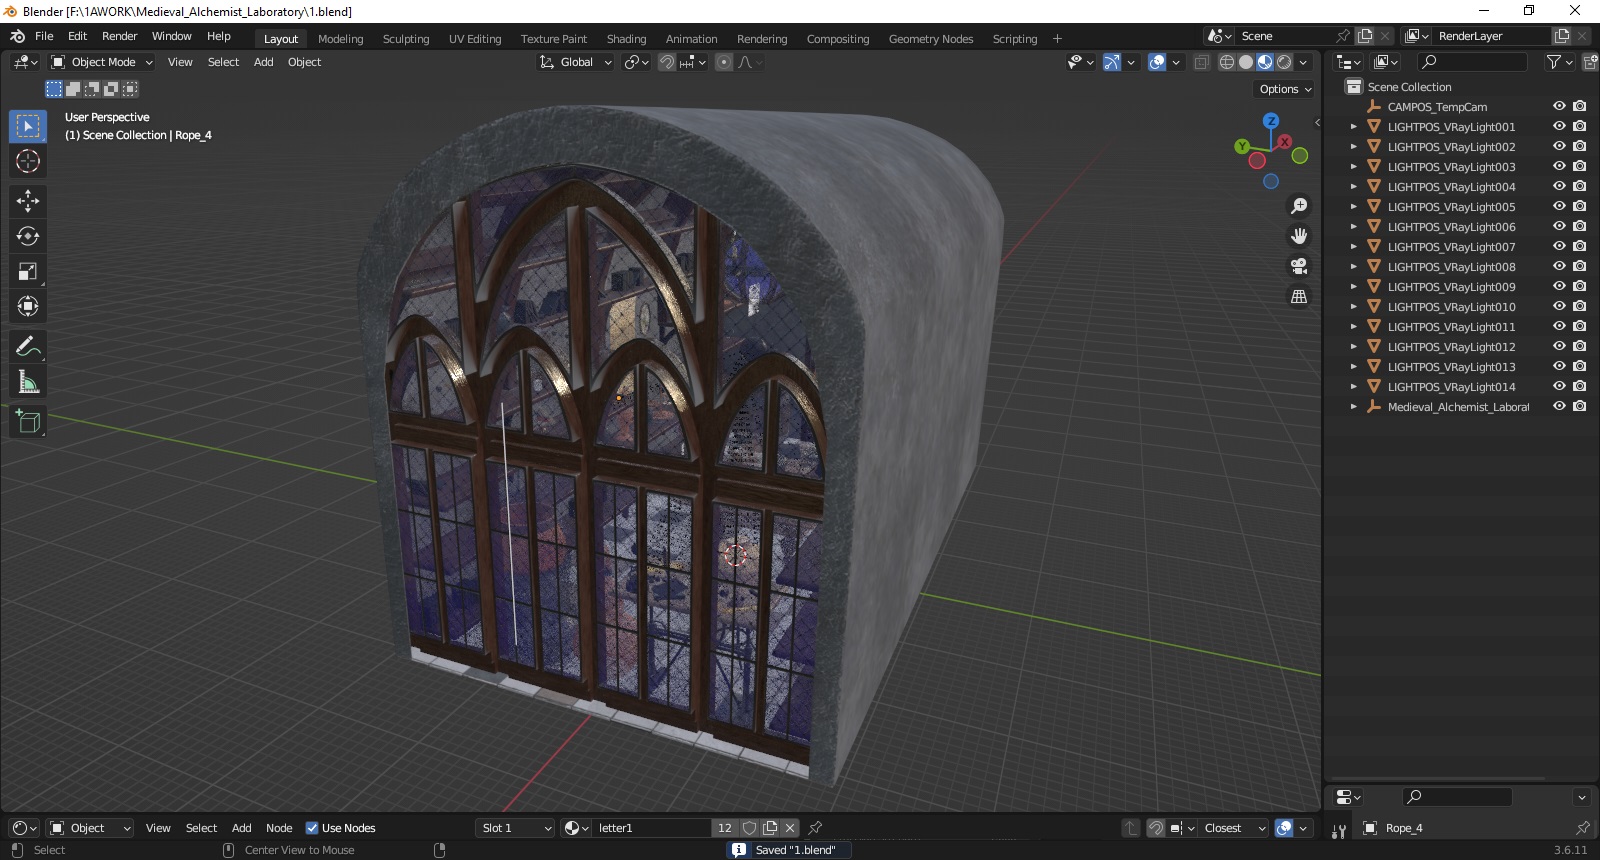The width and height of the screenshot is (1600, 860).
Task: Click the viewport zoom magnifier icon
Action: [1299, 206]
